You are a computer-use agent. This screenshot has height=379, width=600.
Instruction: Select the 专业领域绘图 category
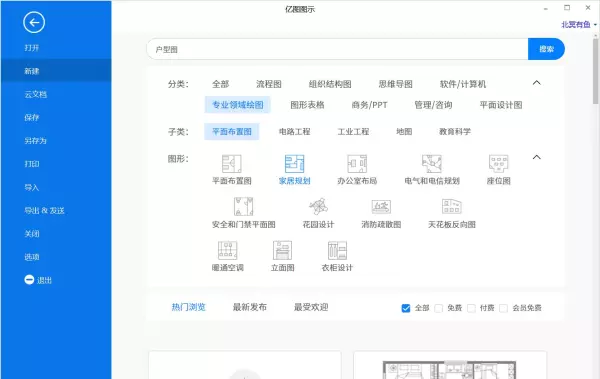(238, 105)
